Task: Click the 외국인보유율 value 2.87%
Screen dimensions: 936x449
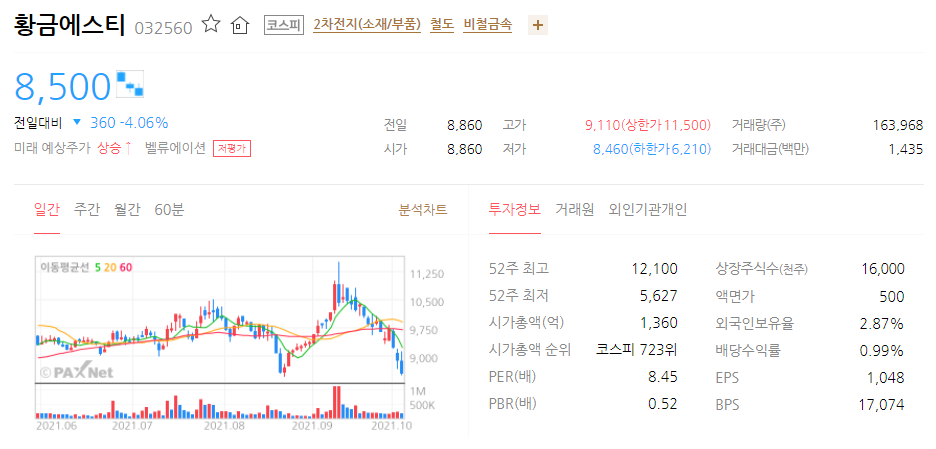Action: (882, 323)
